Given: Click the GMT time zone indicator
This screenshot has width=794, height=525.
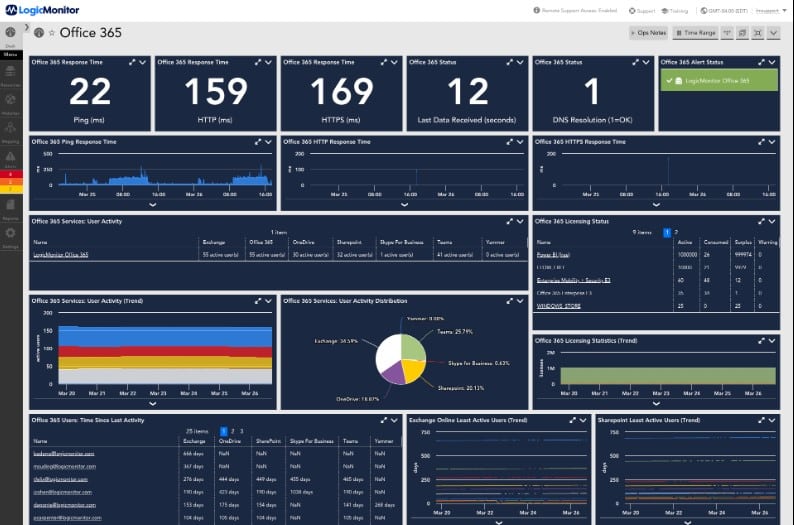Looking at the screenshot, I should pos(723,11).
